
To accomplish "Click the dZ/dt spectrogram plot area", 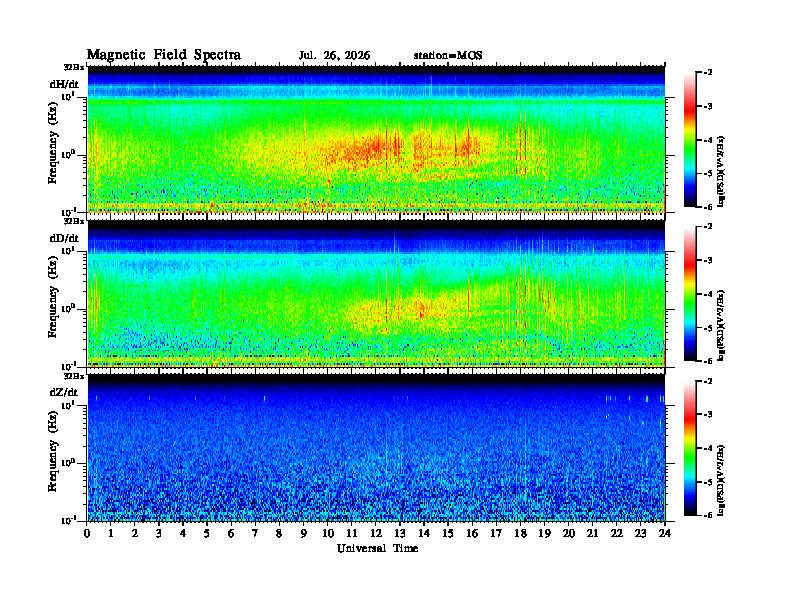I will pos(376,448).
